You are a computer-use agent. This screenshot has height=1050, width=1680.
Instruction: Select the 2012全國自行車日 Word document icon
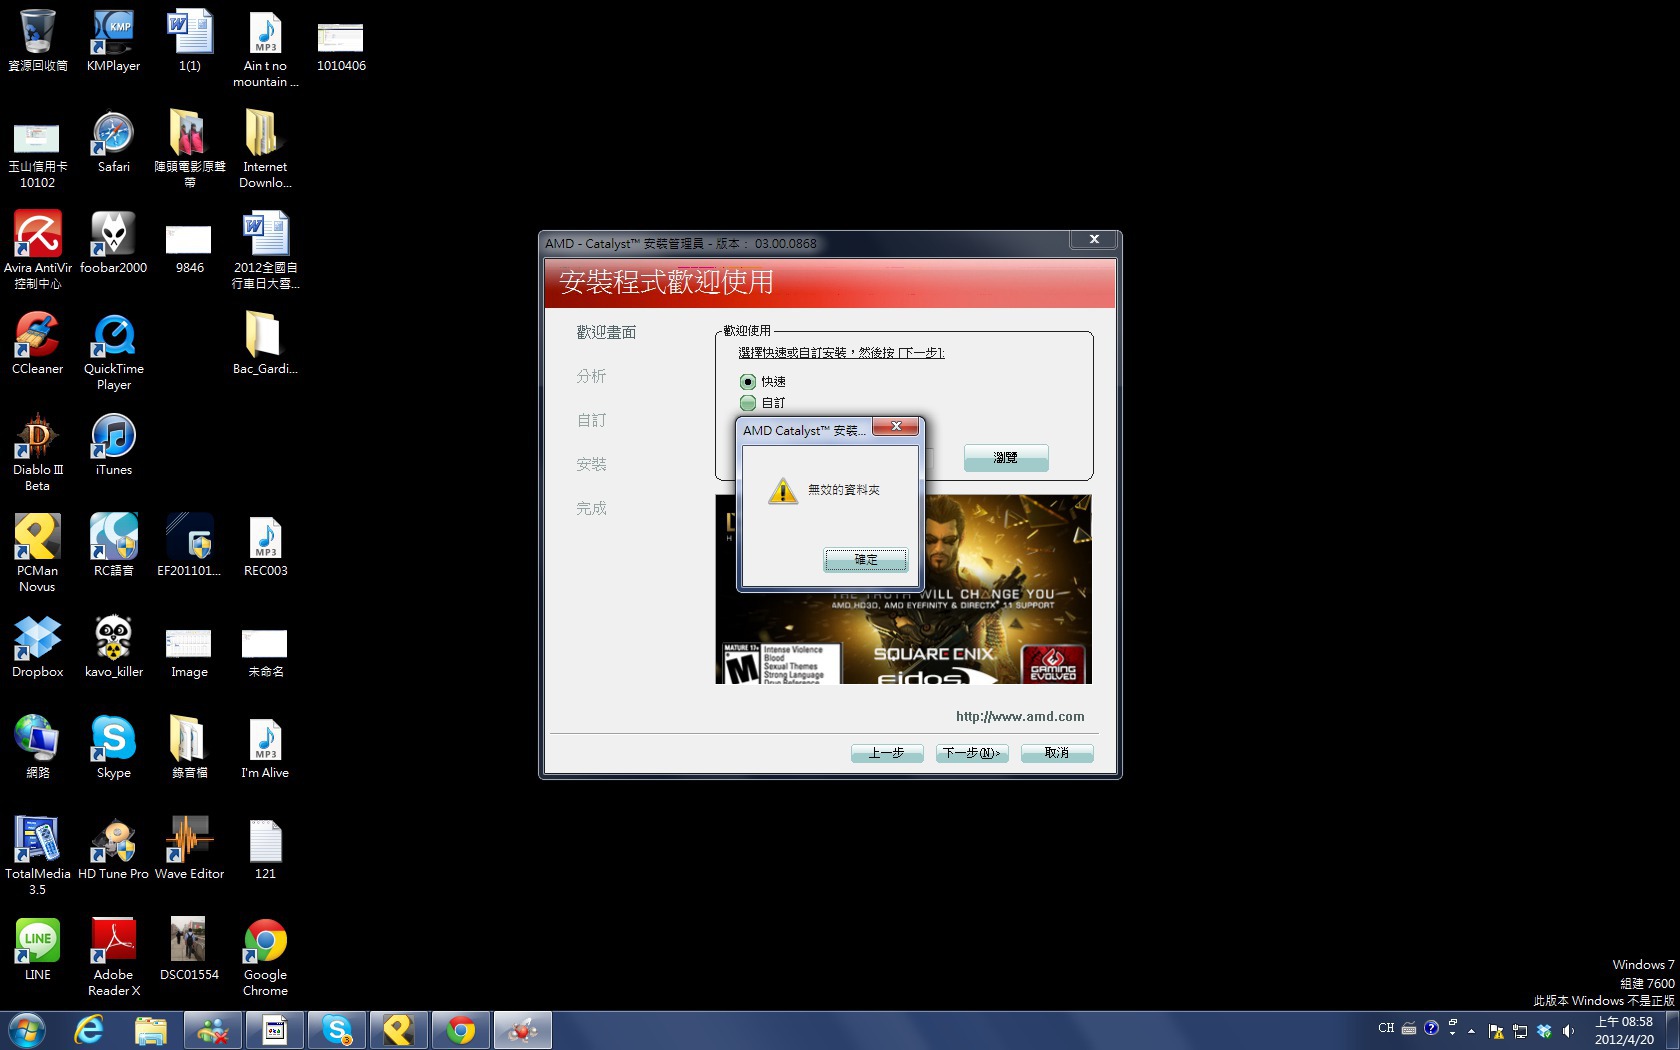[x=266, y=250]
